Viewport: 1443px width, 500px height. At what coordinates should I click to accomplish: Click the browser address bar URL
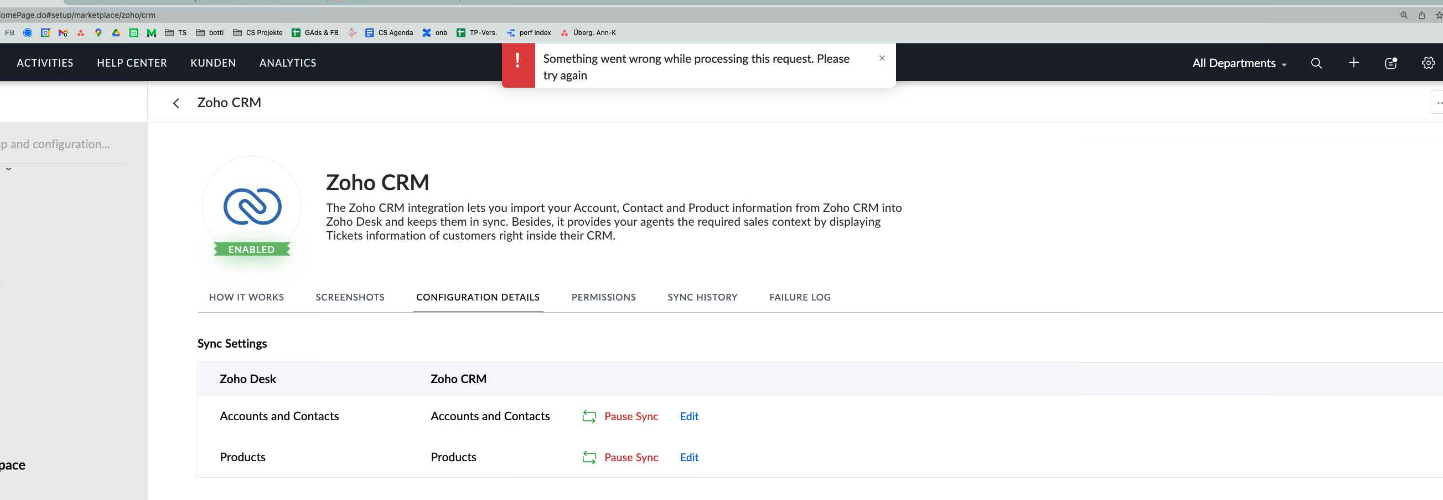tap(78, 15)
